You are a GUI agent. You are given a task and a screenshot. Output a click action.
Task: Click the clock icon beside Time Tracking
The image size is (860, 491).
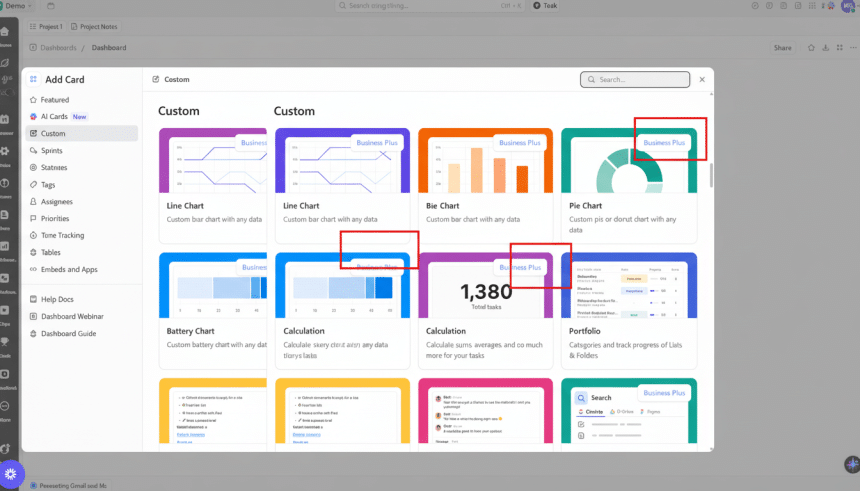[33, 235]
